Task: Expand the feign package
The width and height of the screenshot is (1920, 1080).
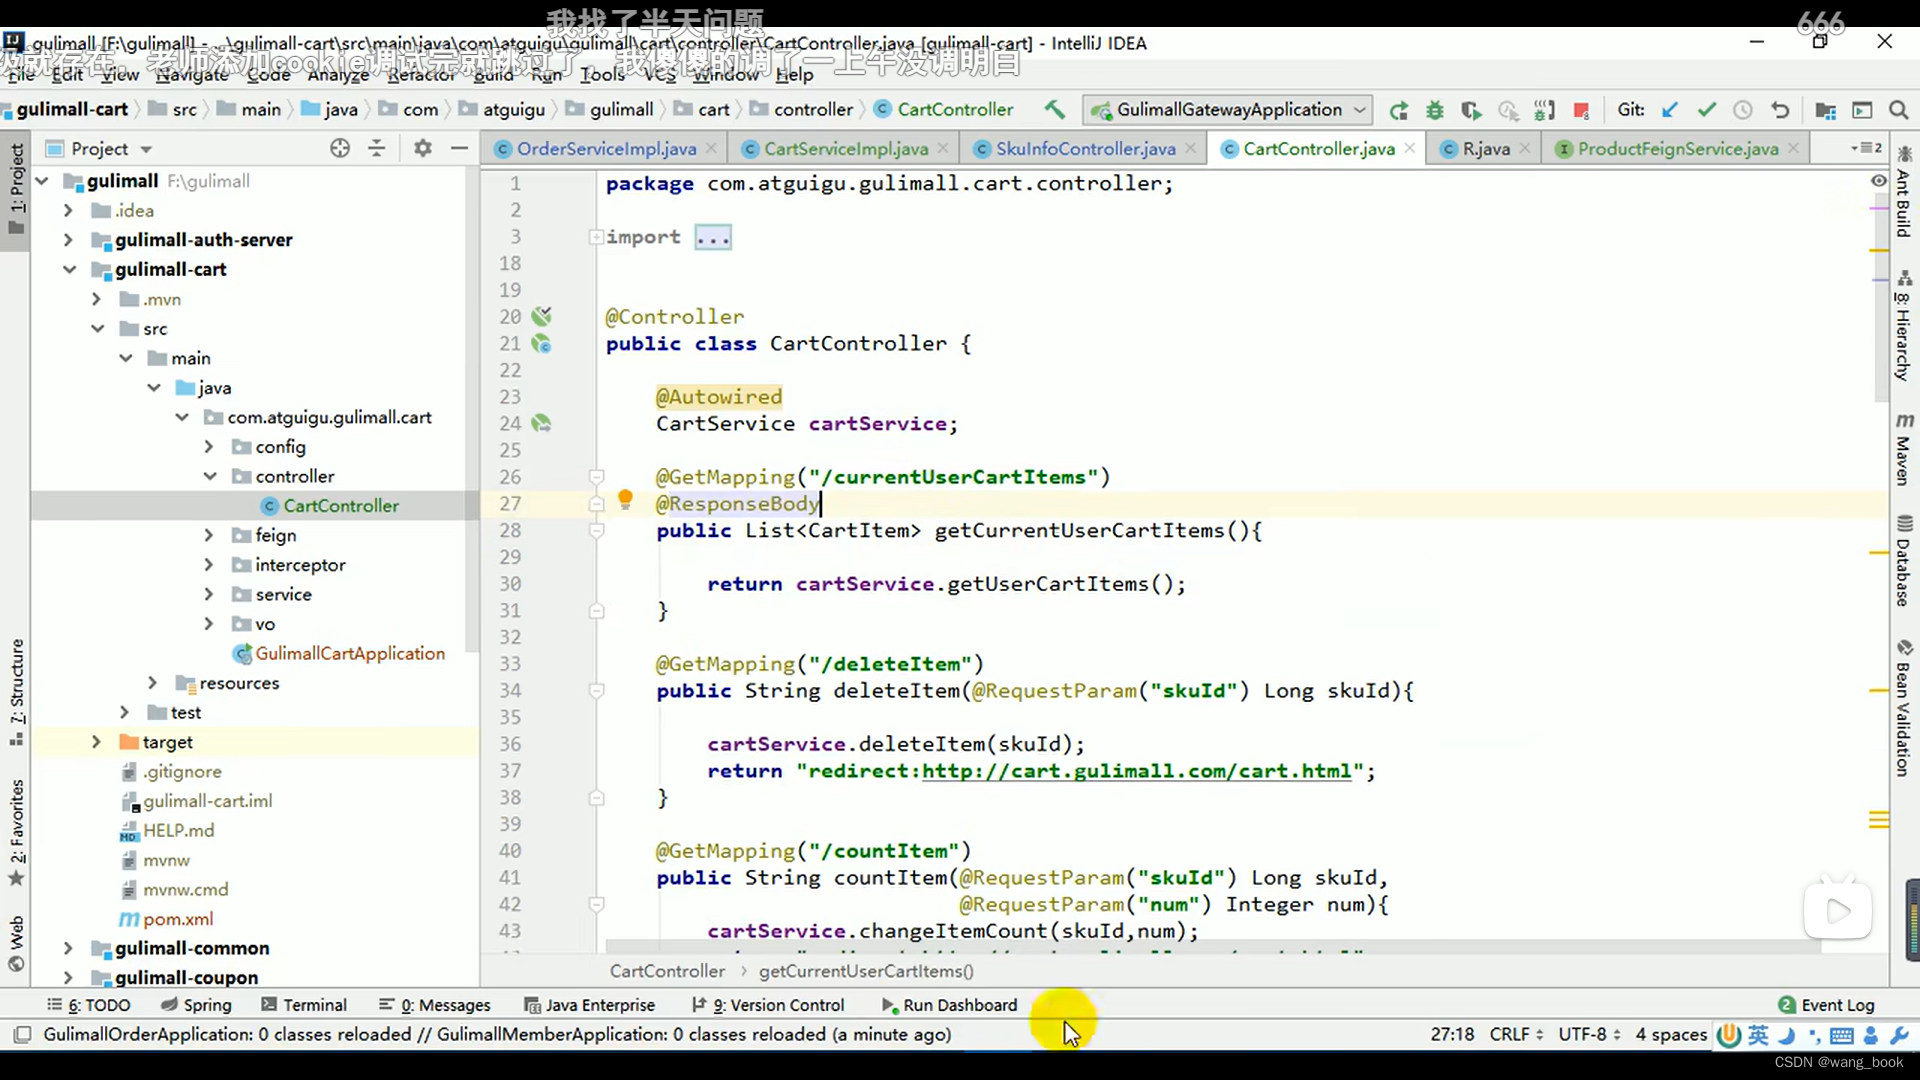Action: click(208, 535)
